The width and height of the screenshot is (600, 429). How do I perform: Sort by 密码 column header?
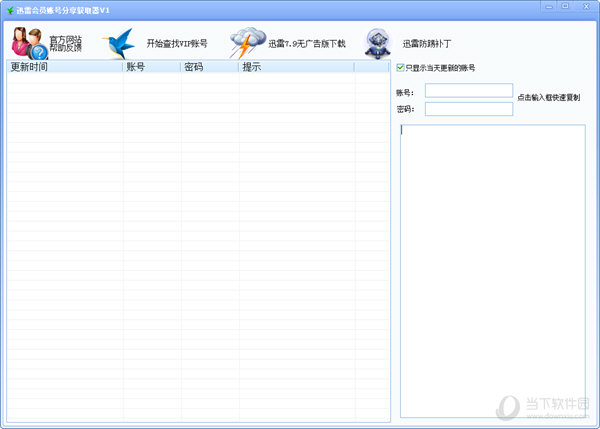[x=210, y=67]
